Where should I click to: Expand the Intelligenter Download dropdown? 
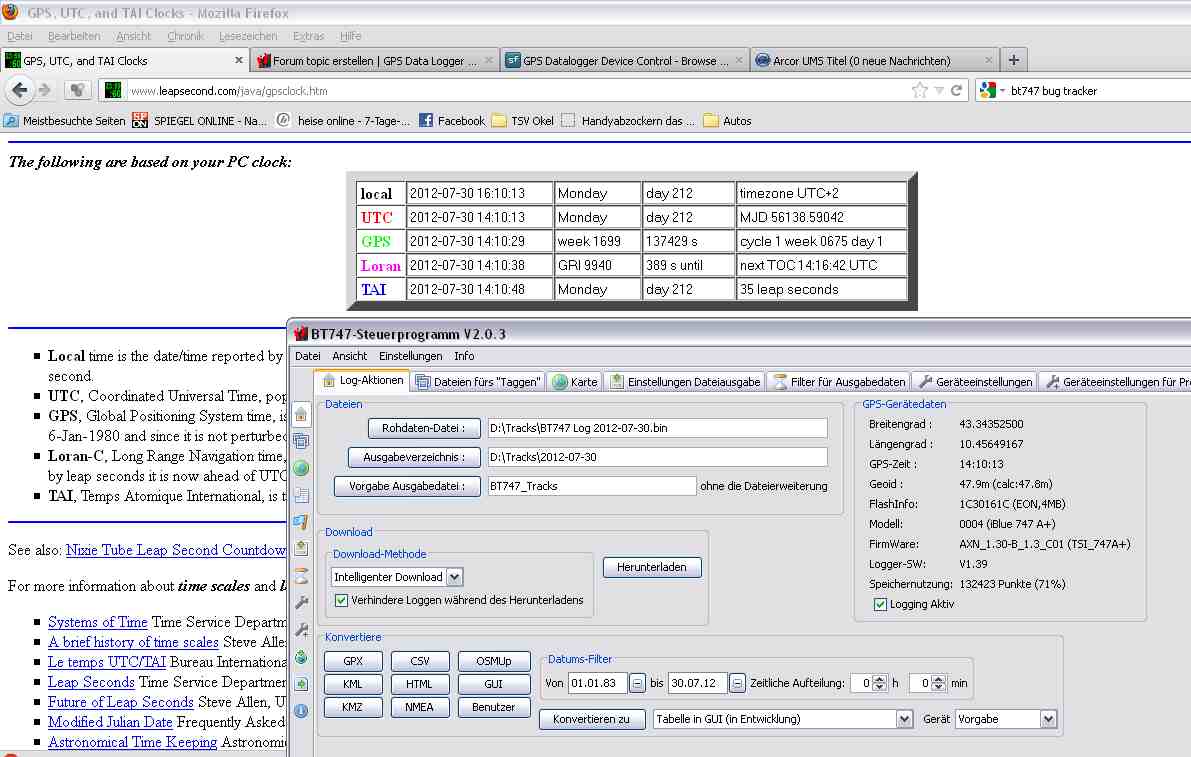pyautogui.click(x=455, y=577)
